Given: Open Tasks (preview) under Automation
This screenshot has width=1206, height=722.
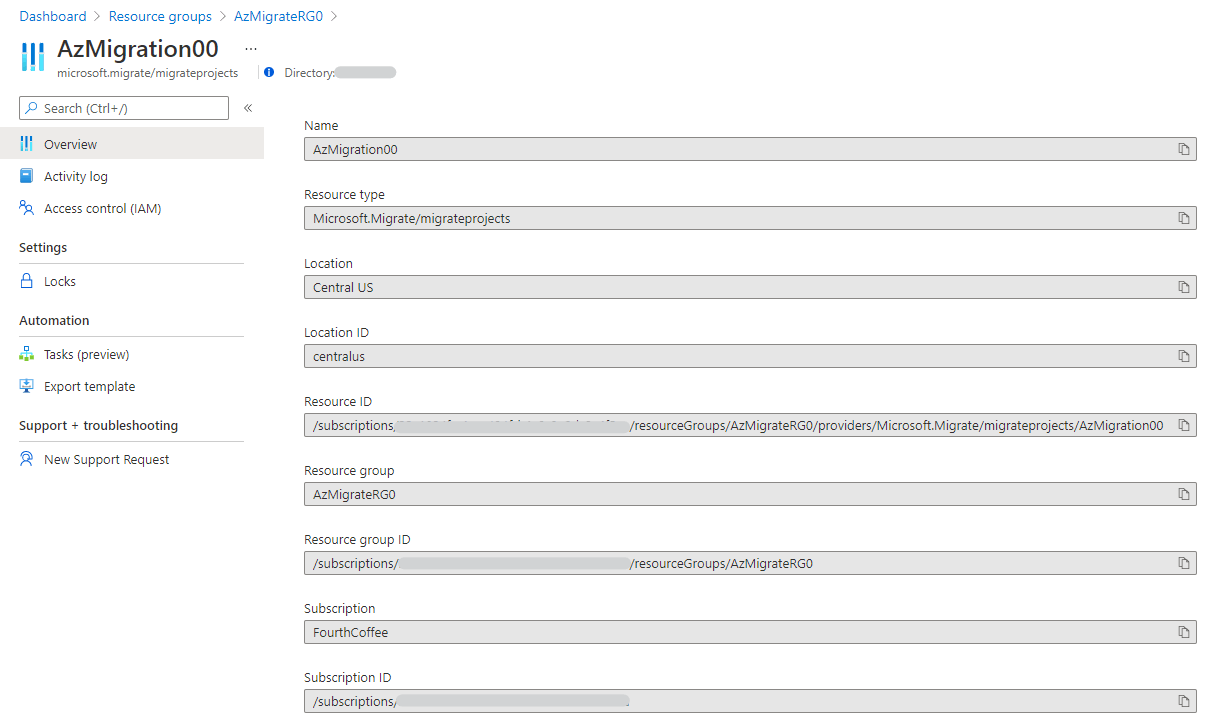Looking at the screenshot, I should [x=86, y=355].
